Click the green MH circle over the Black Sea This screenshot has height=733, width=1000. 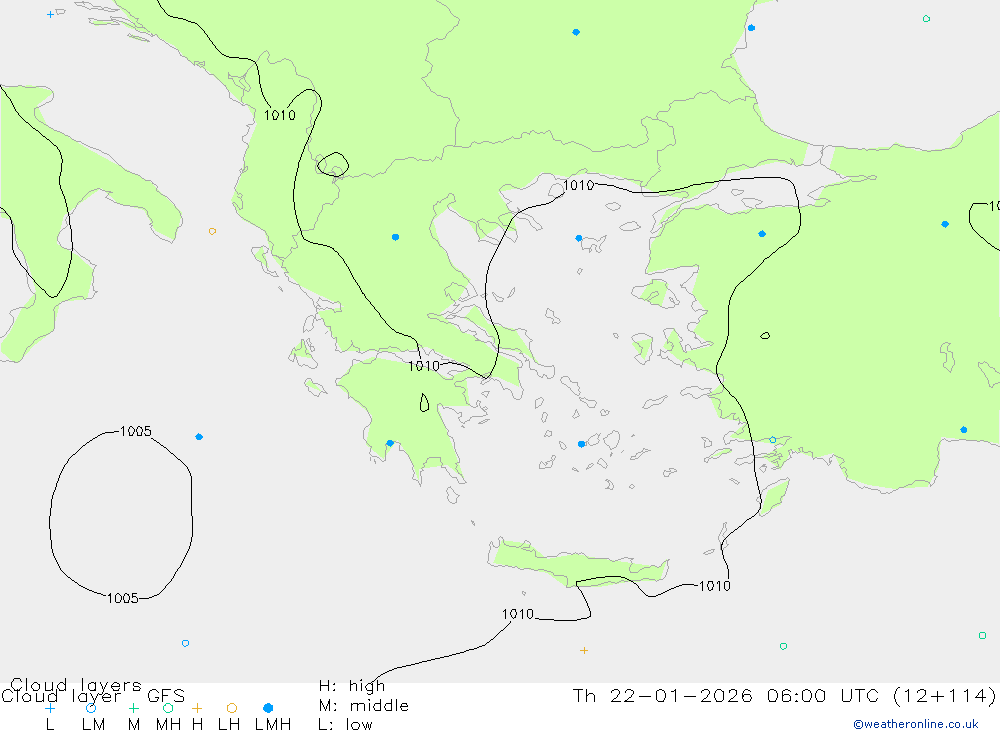(x=926, y=19)
